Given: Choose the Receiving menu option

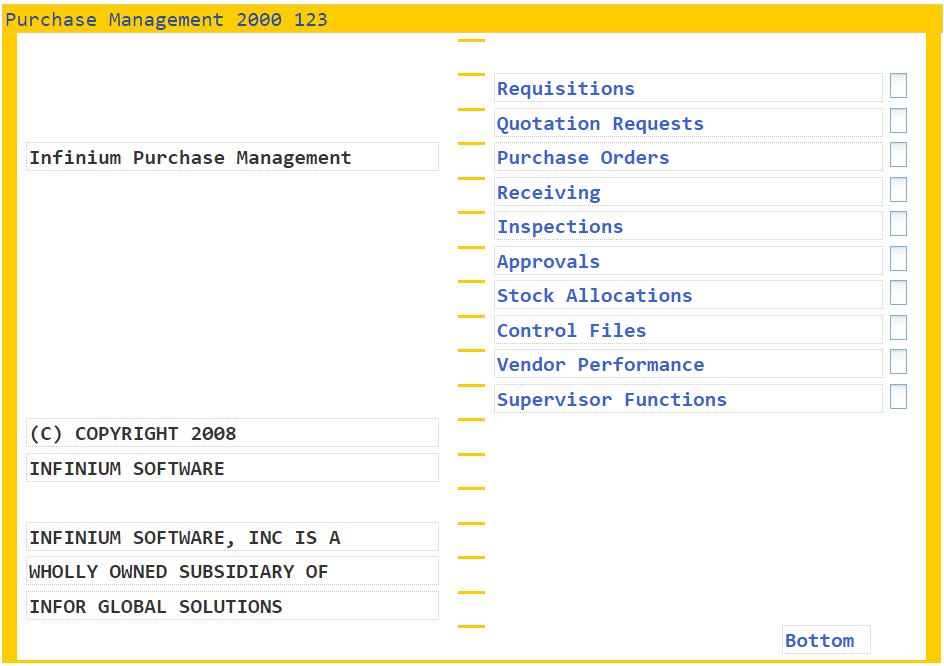Looking at the screenshot, I should click(x=688, y=193).
